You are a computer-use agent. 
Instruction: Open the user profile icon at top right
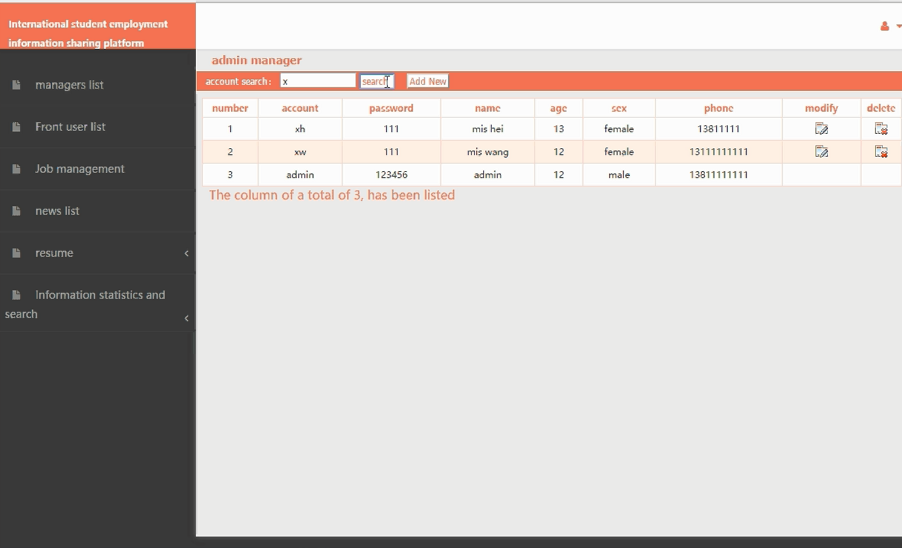[x=885, y=26]
